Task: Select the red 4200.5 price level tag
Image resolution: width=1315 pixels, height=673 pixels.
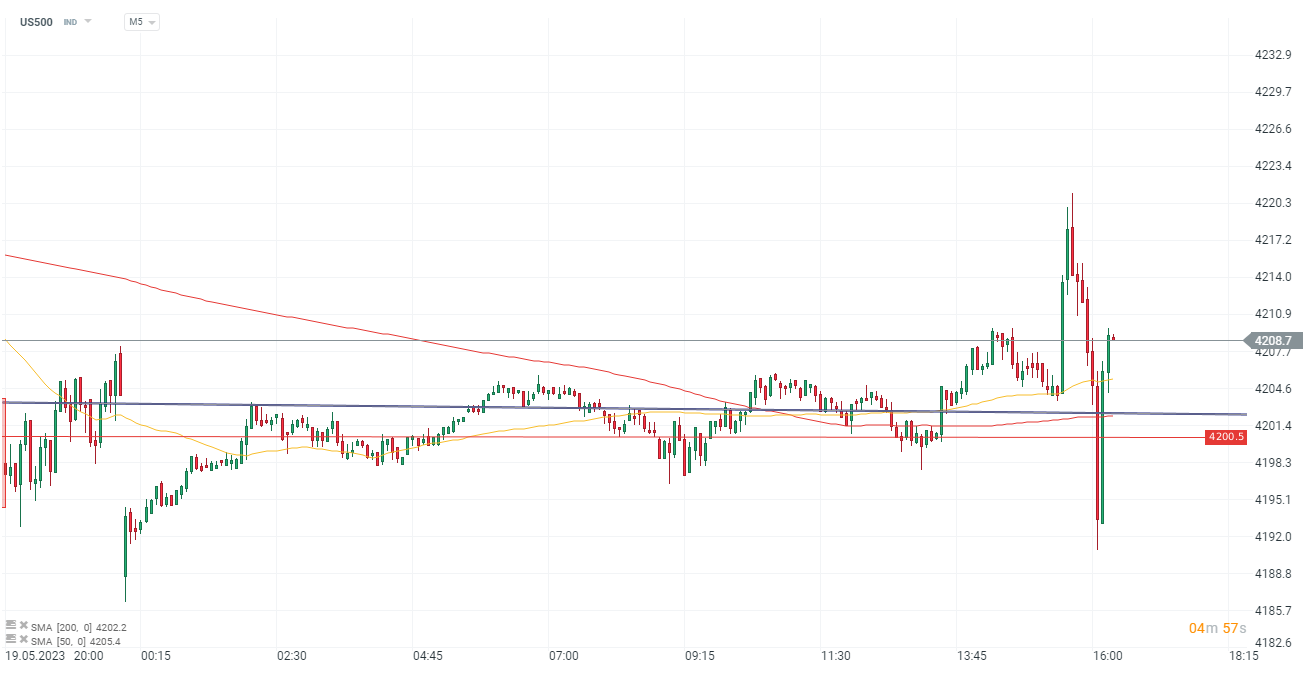Action: [1225, 437]
